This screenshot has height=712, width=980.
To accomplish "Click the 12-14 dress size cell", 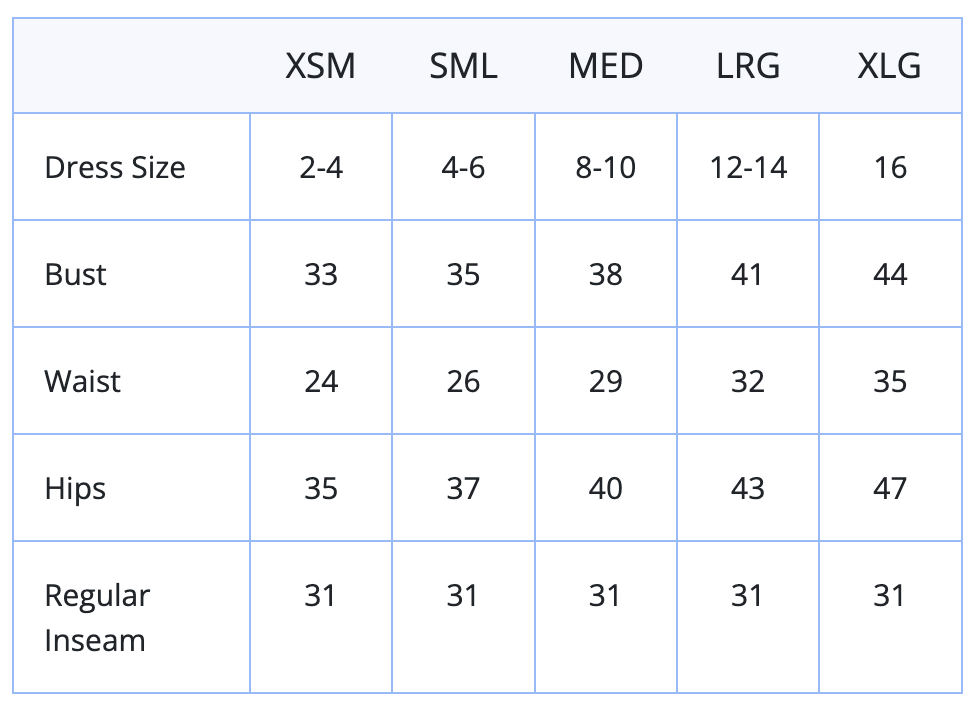I will (x=748, y=168).
